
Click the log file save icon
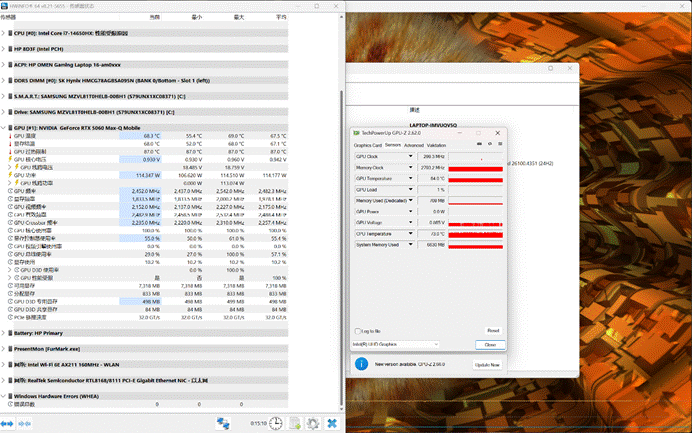[x=295, y=423]
